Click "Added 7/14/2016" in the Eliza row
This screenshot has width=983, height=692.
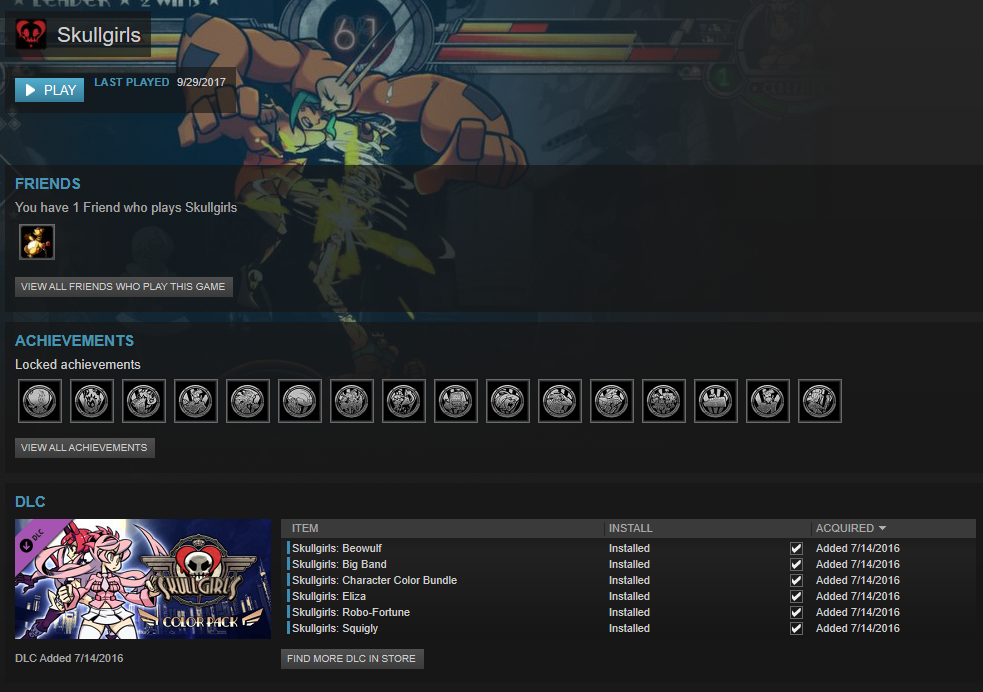(858, 597)
